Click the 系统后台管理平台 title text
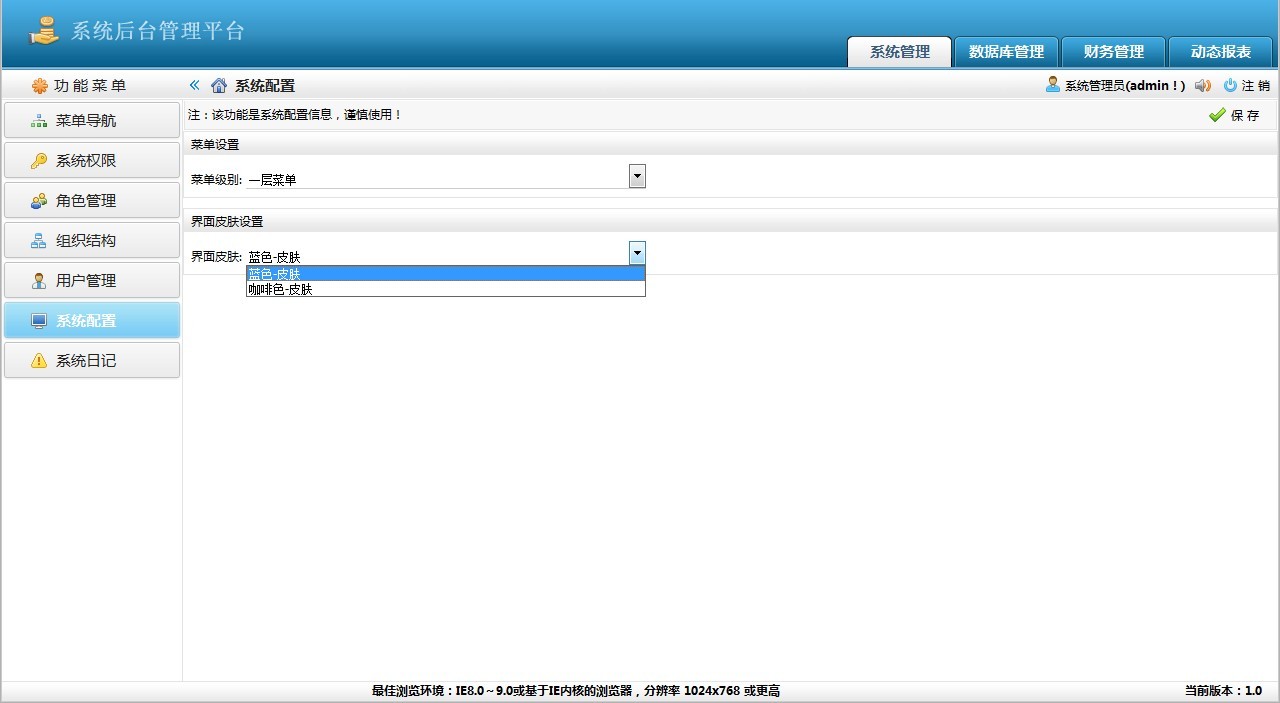 158,30
